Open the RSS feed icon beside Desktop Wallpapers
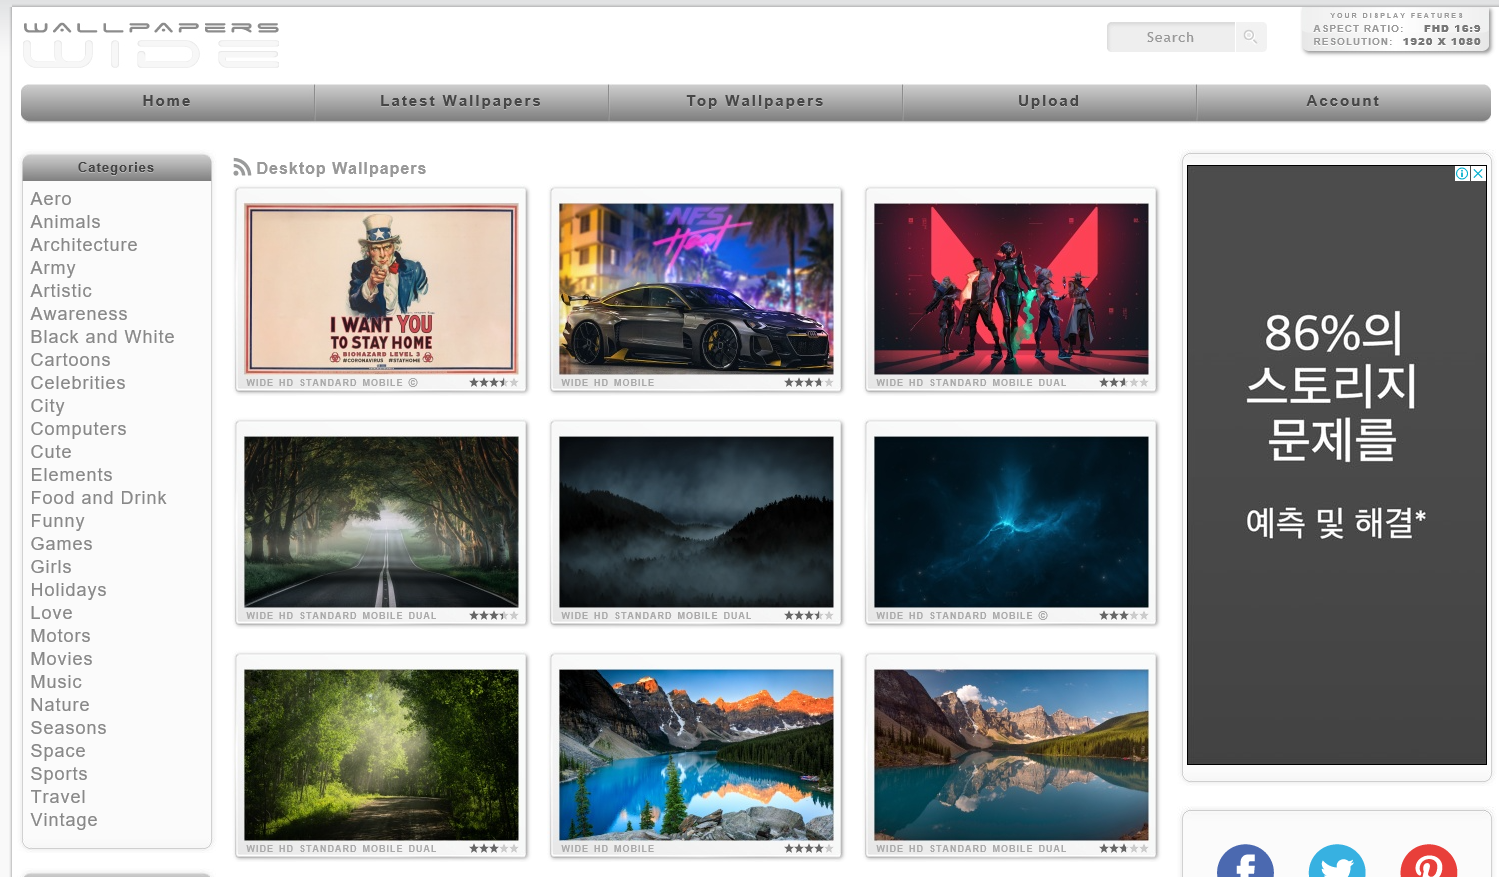This screenshot has height=877, width=1499. coord(242,167)
